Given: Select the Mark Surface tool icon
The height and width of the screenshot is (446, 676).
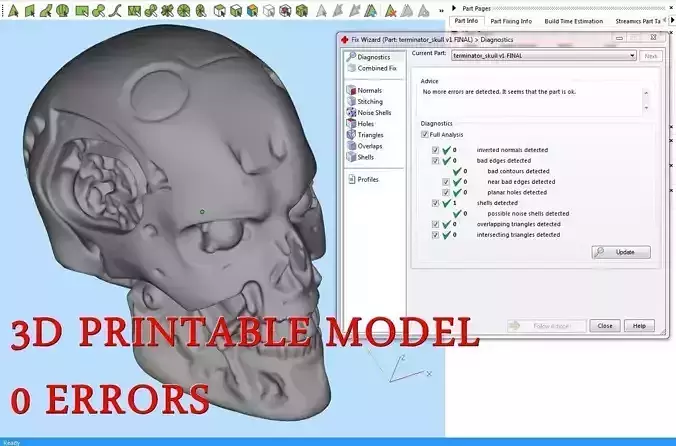Looking at the screenshot, I should 46,10.
